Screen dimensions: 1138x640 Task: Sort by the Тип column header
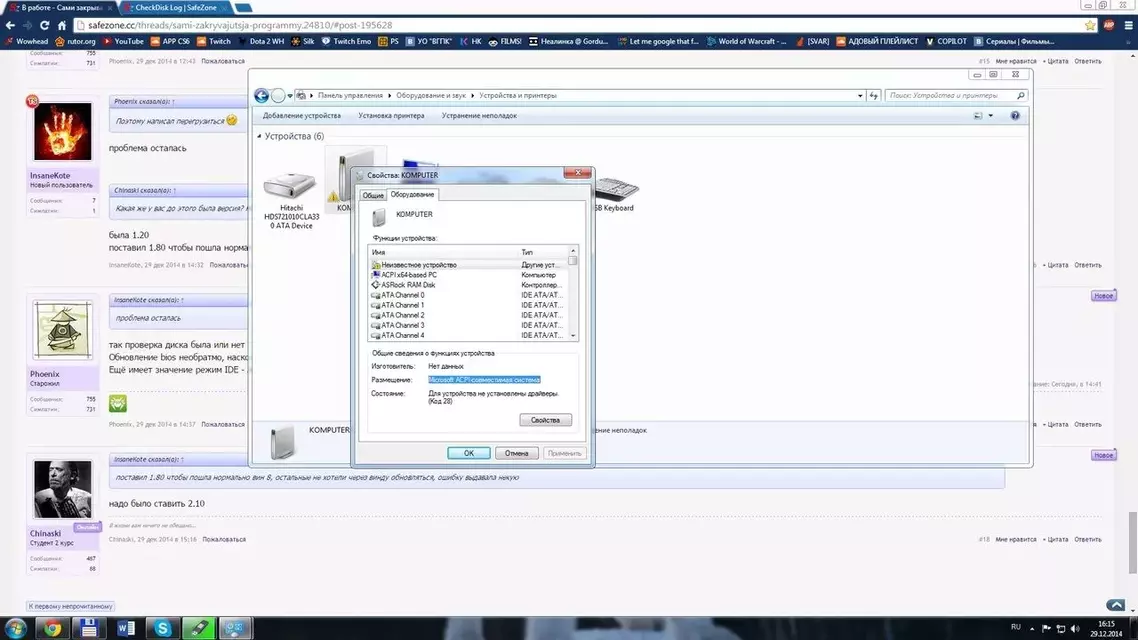pos(544,253)
